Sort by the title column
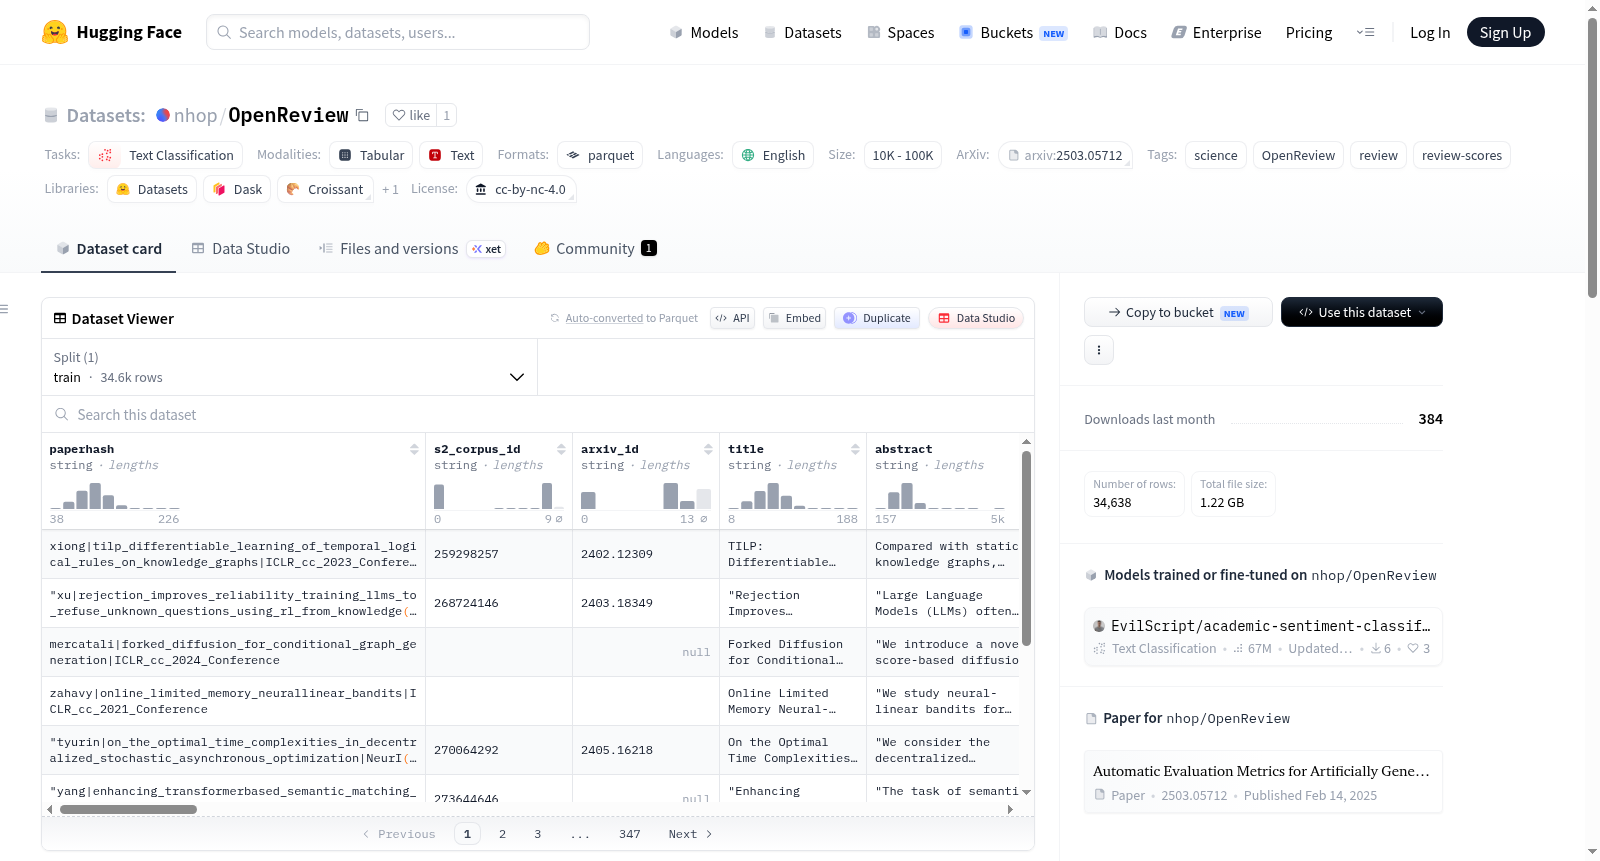Image resolution: width=1600 pixels, height=861 pixels. tap(855, 449)
